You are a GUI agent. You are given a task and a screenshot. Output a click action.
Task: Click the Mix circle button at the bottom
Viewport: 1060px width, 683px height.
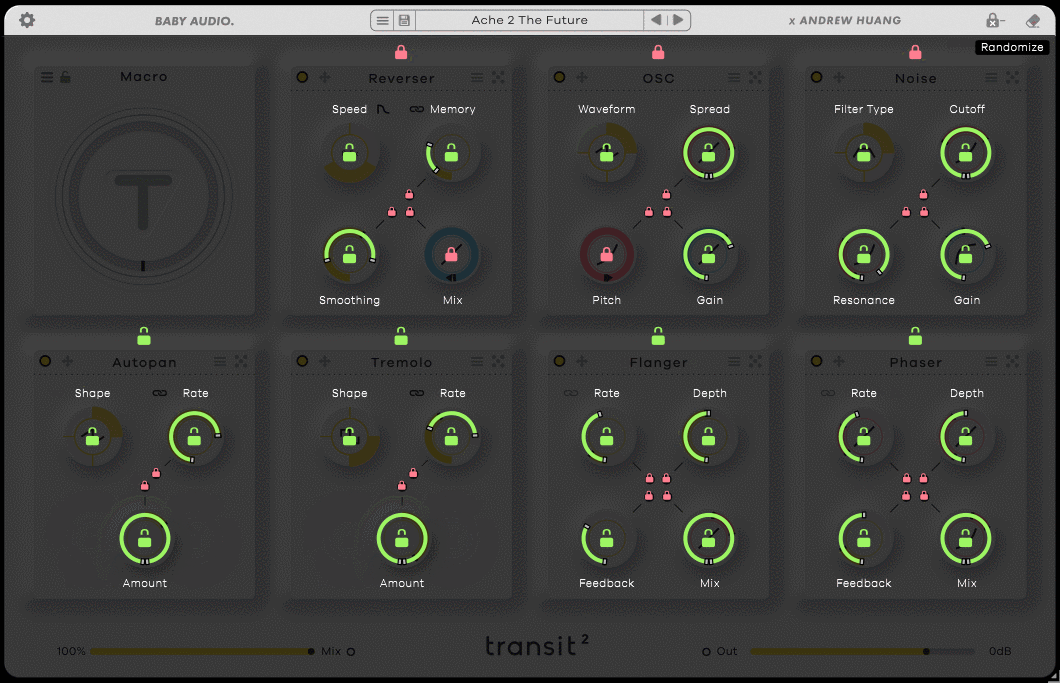[x=351, y=652]
